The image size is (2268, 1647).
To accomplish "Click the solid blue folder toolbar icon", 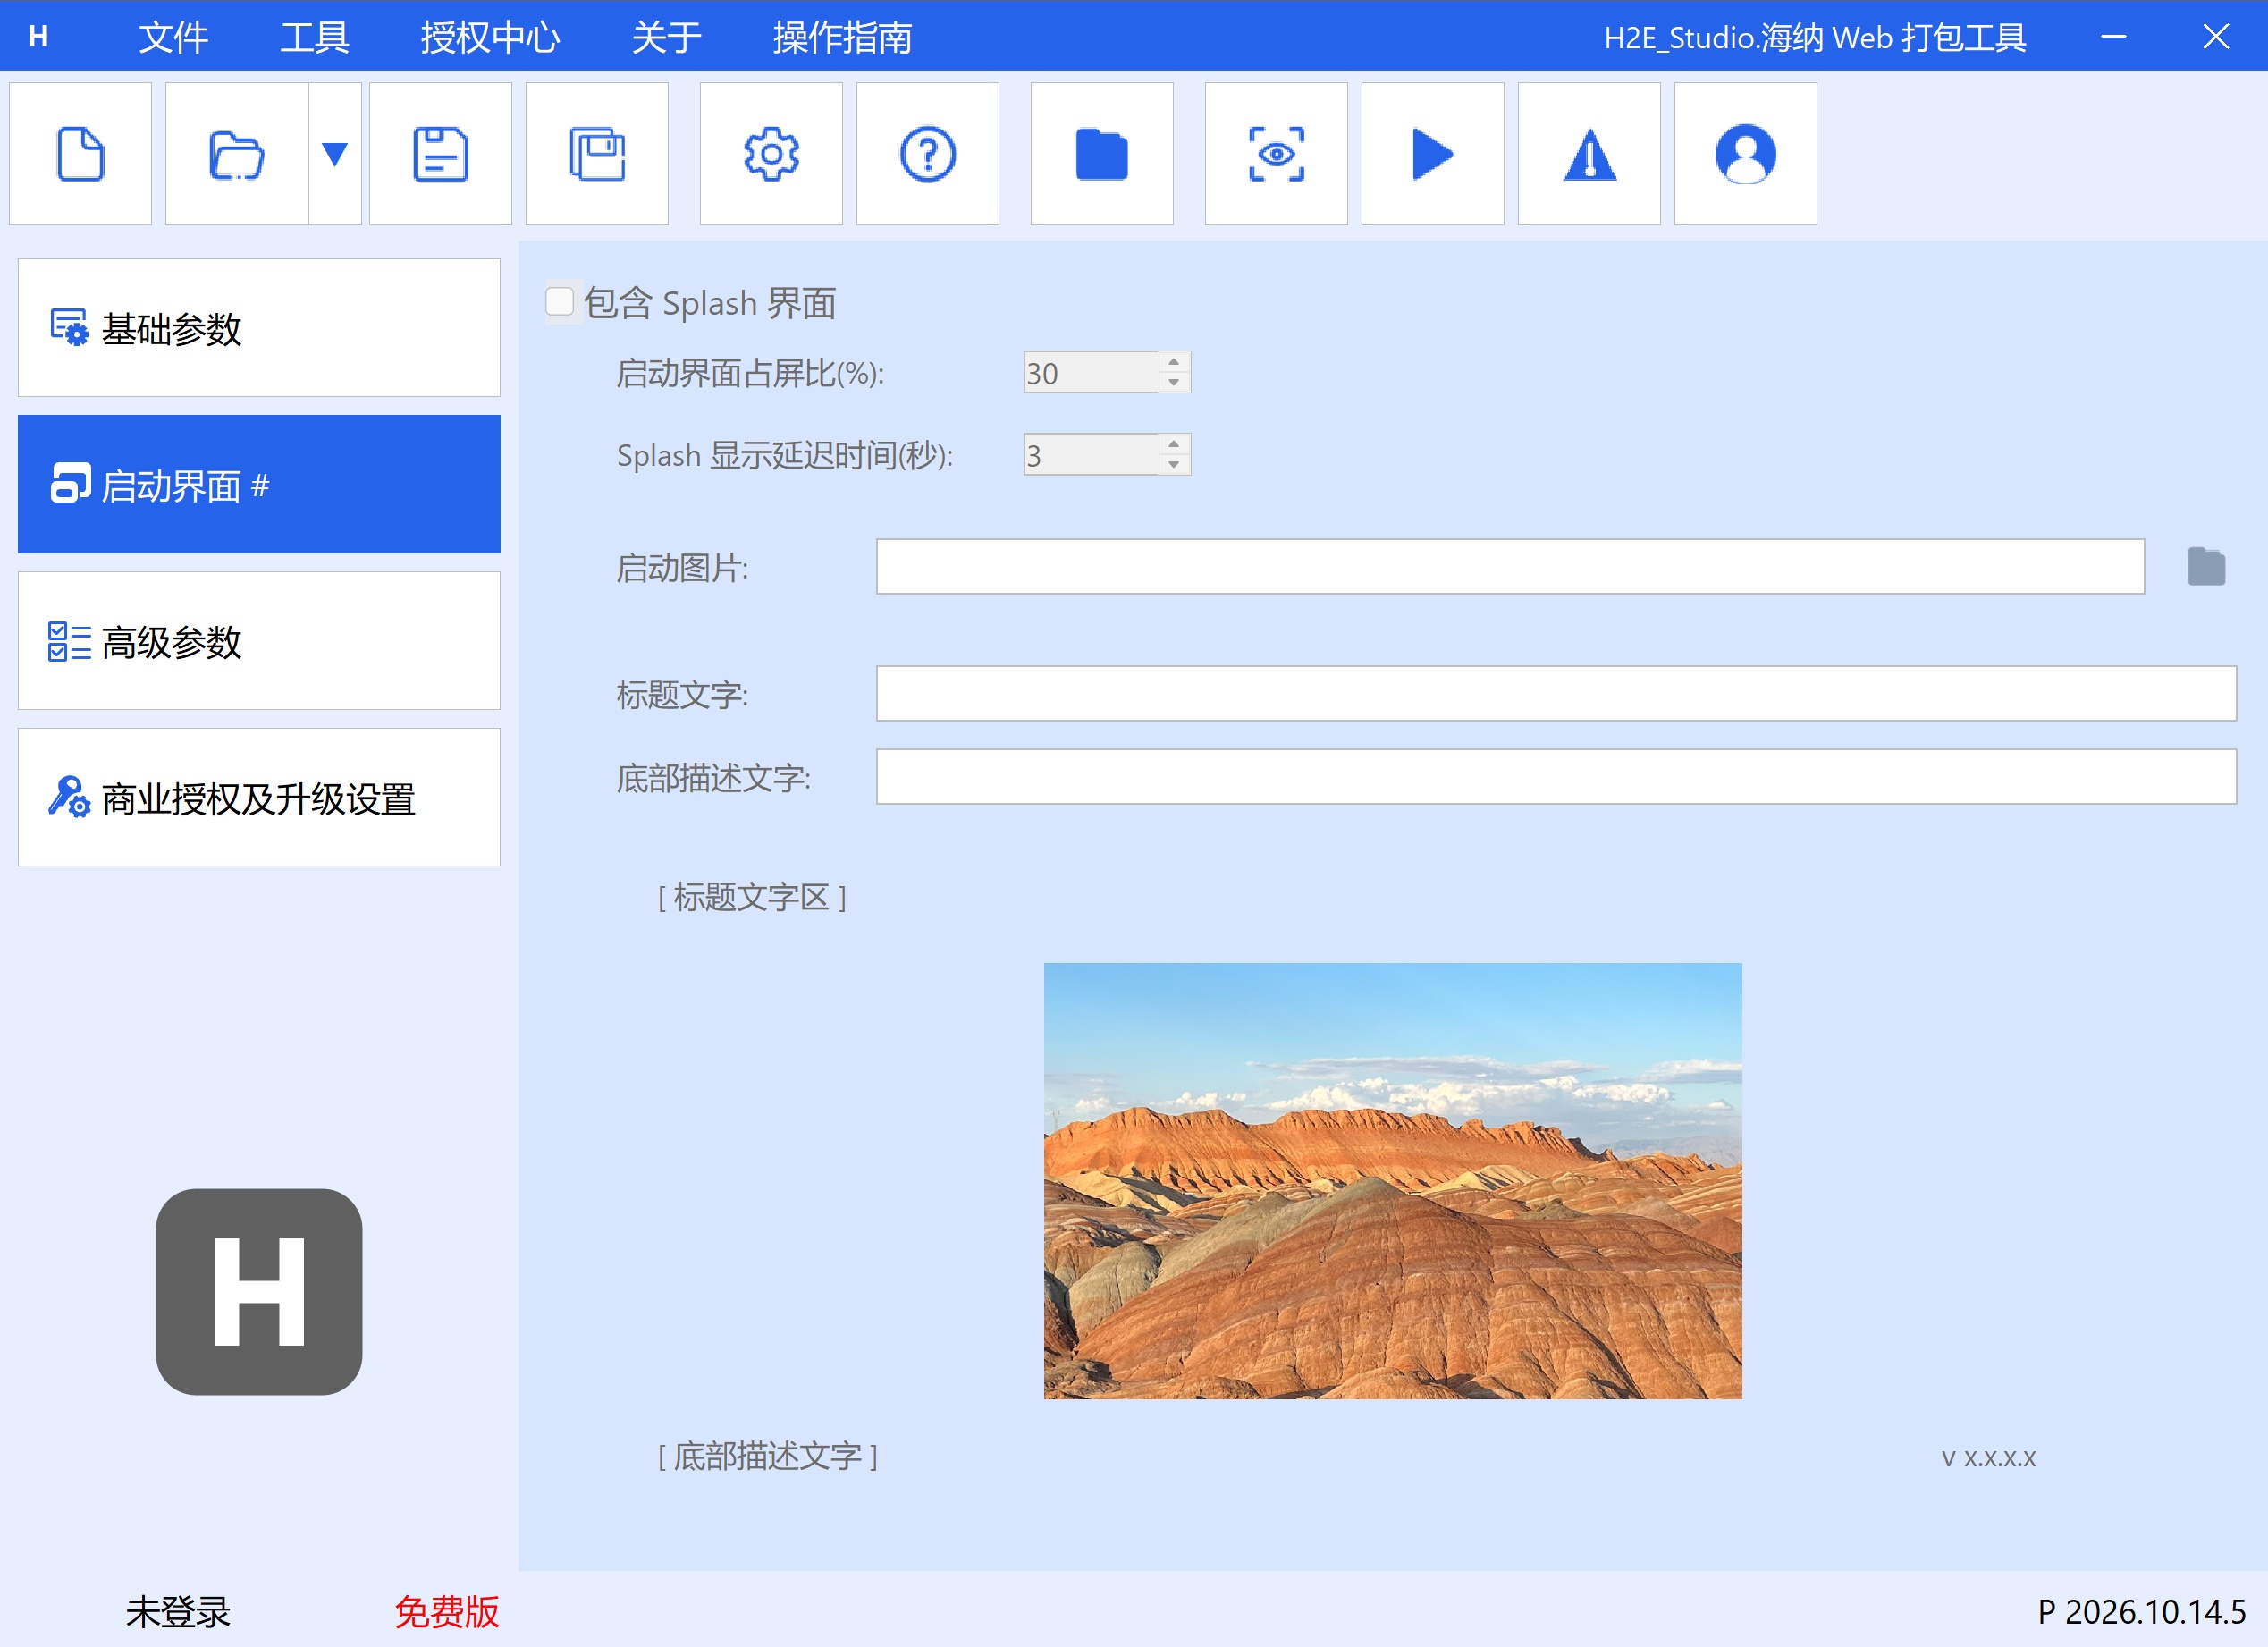I will tap(1102, 154).
